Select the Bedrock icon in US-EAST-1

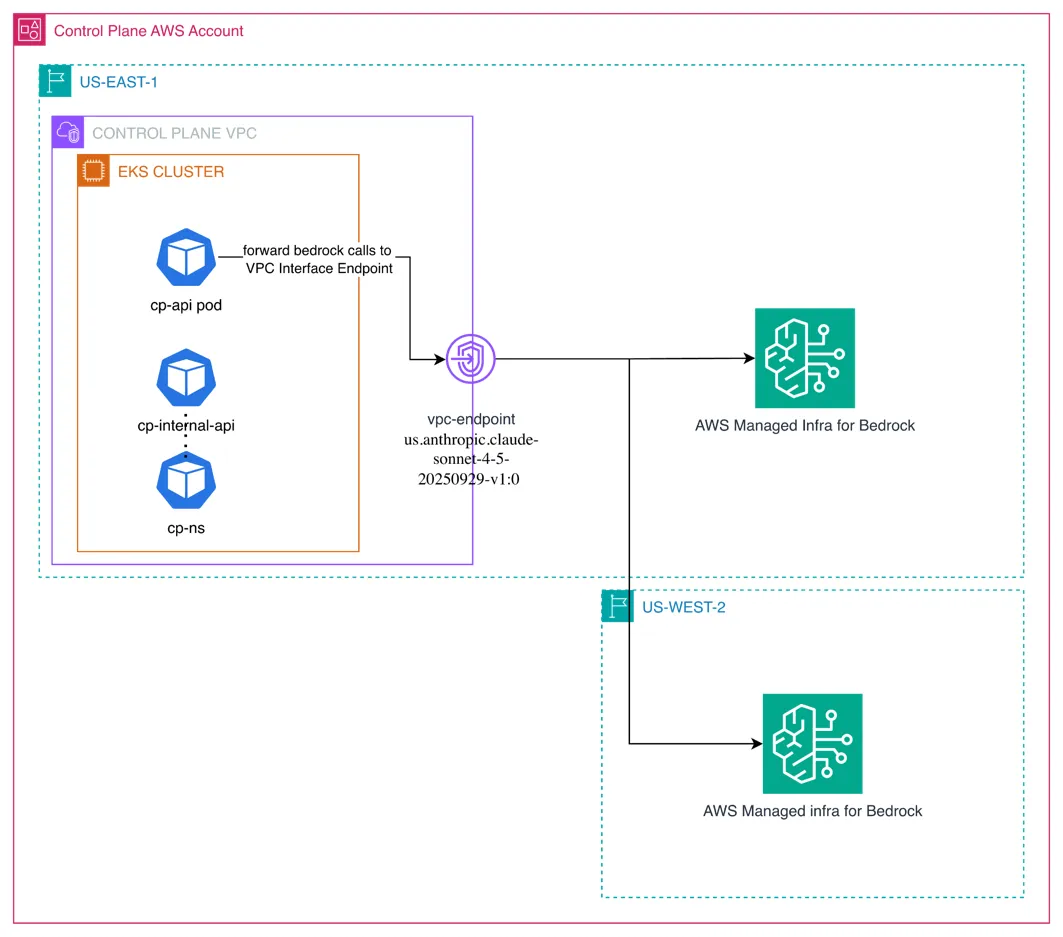(x=805, y=358)
